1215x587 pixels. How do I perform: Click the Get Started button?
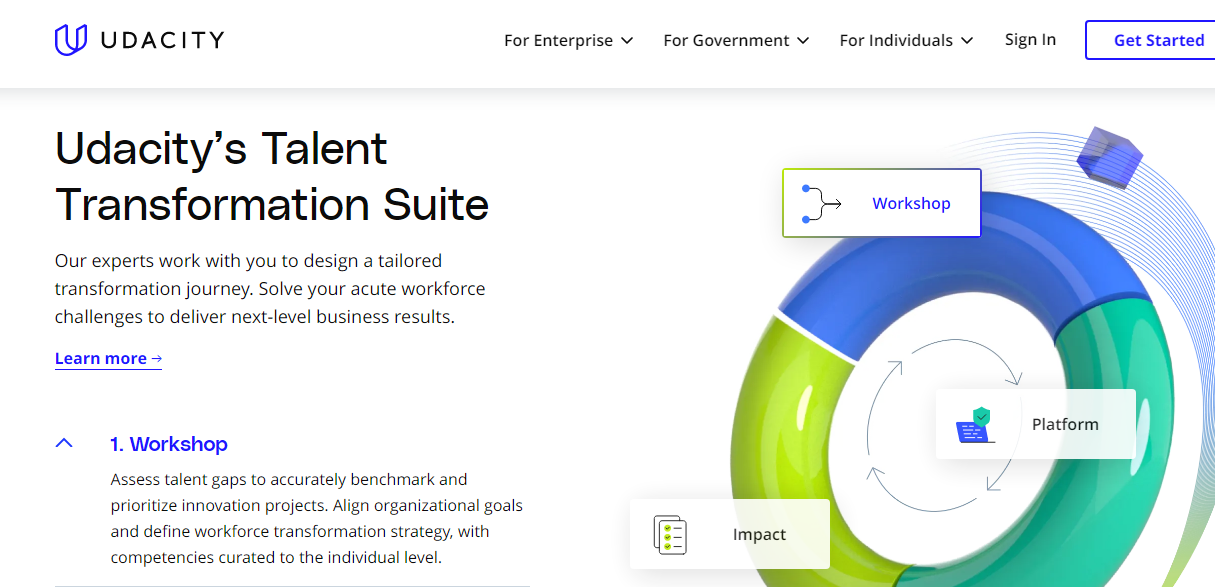(1152, 40)
